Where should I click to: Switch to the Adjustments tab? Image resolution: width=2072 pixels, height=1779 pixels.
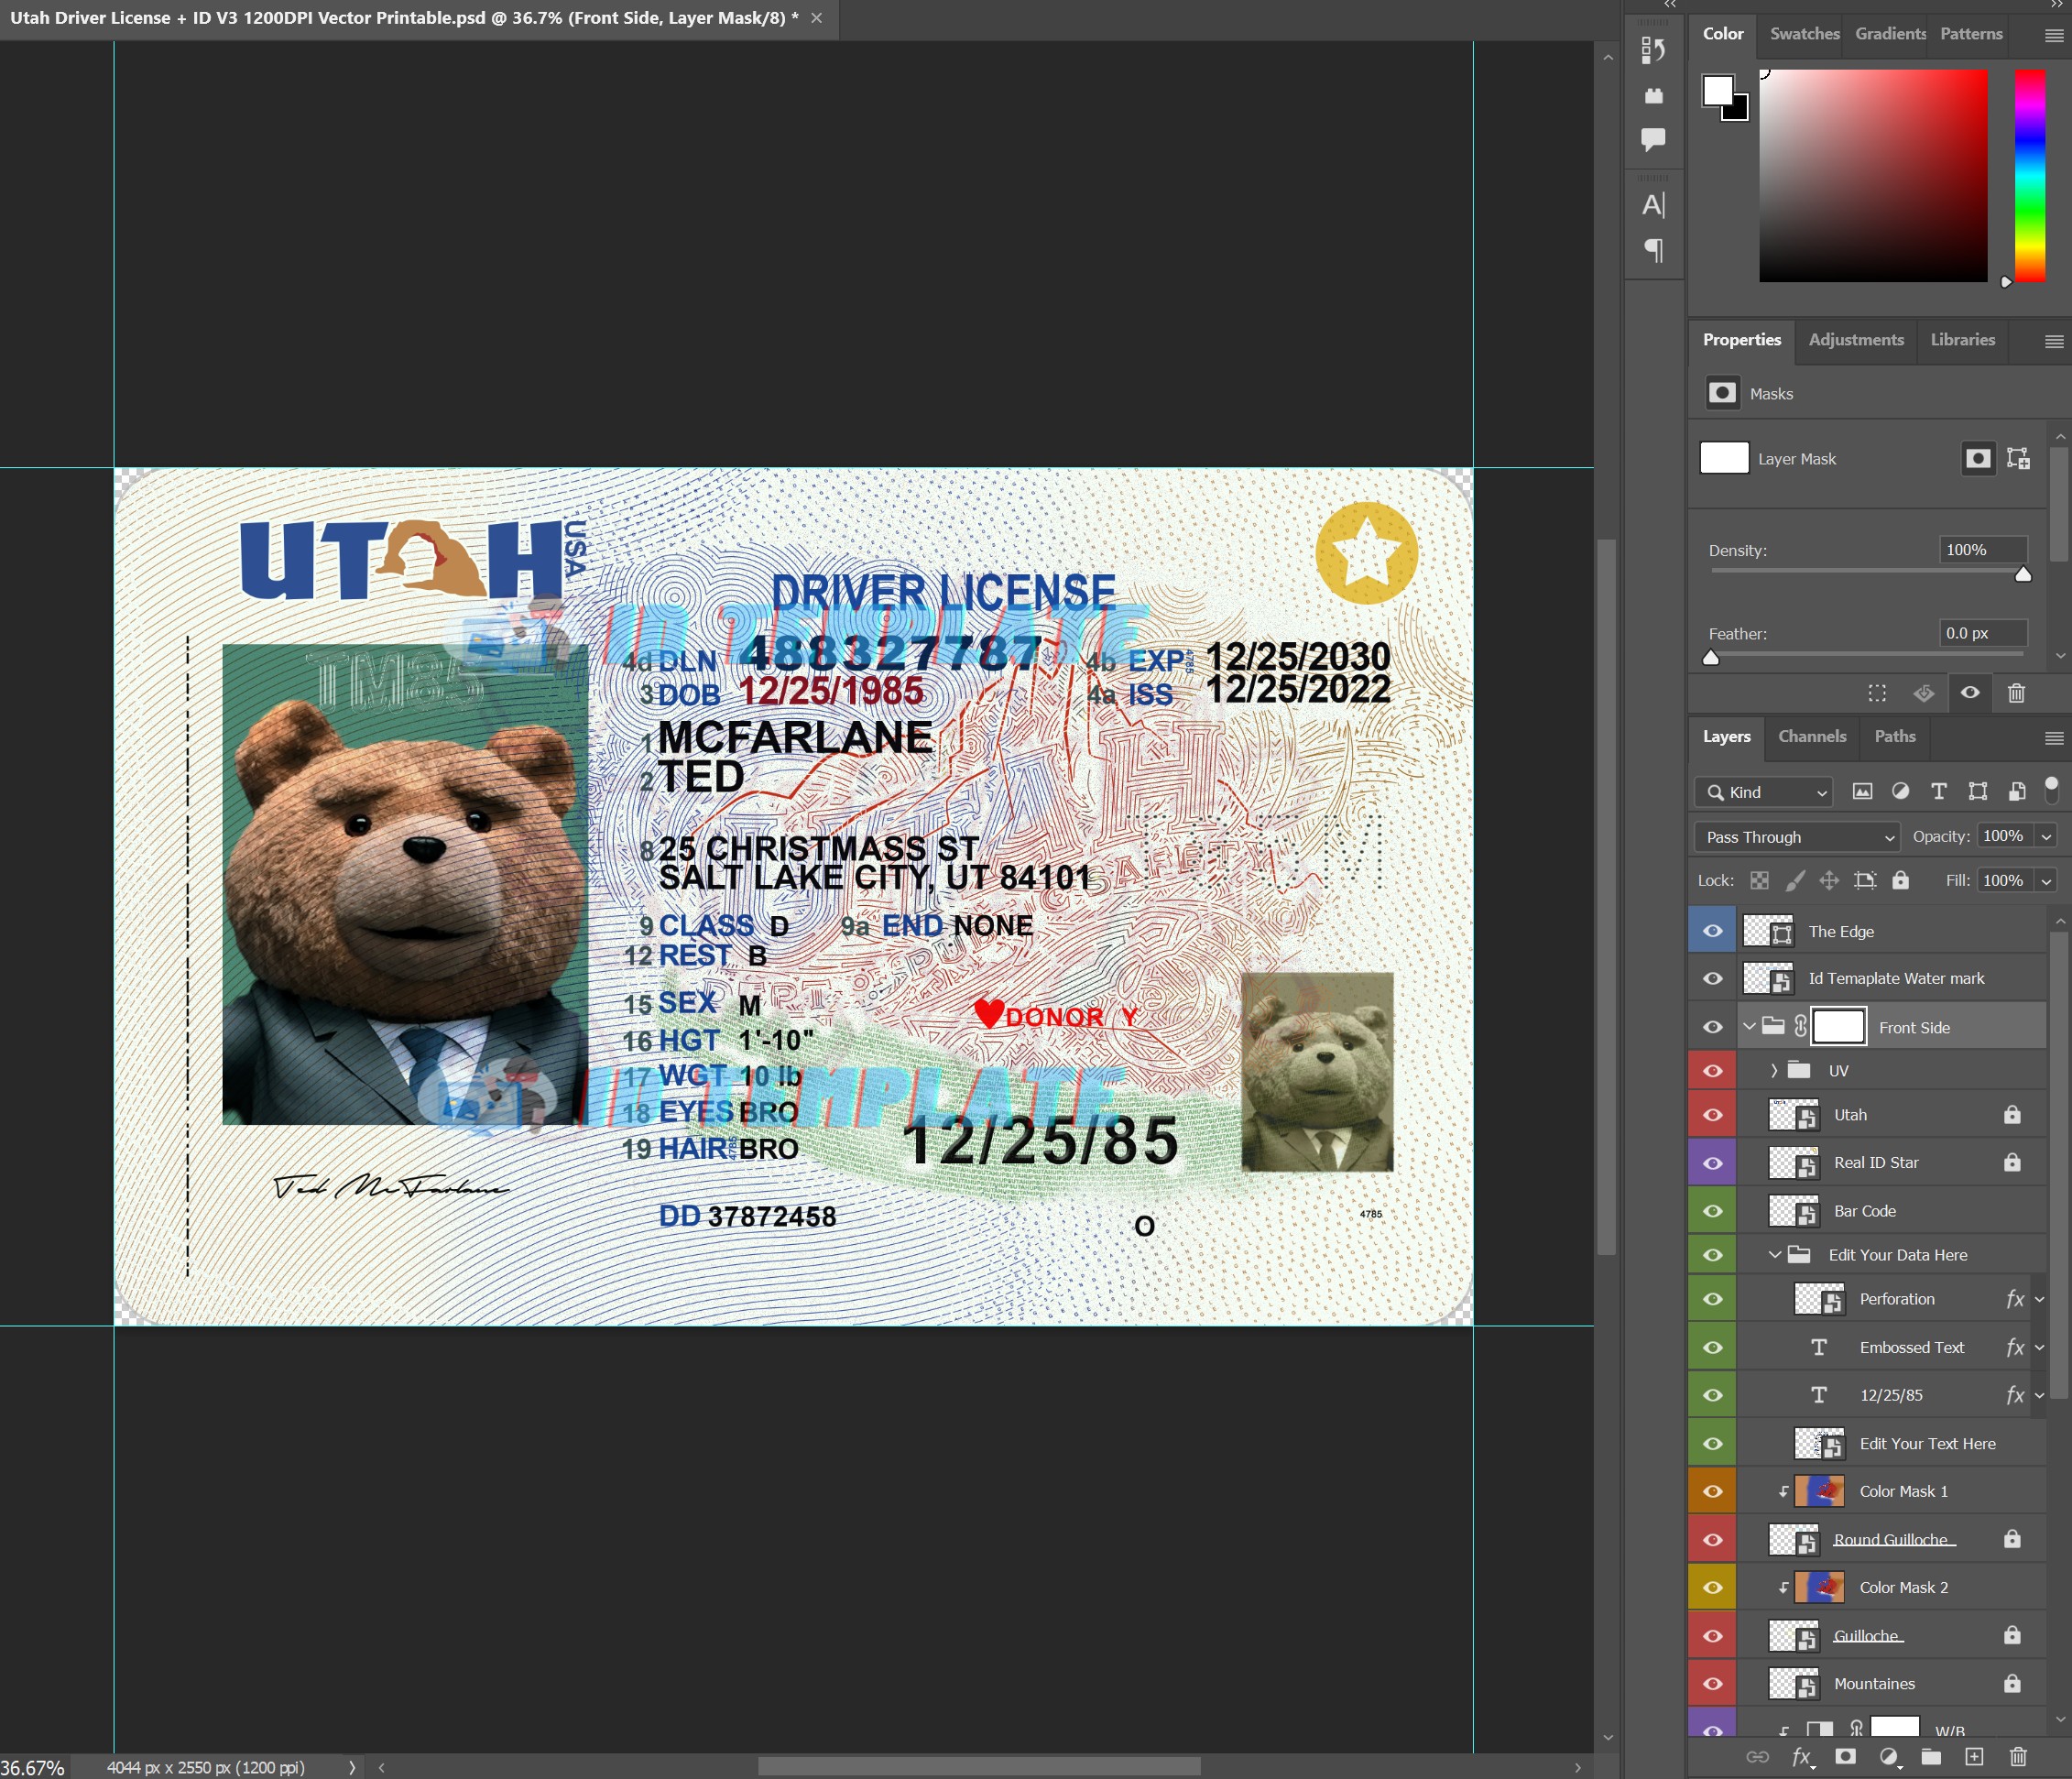pyautogui.click(x=1856, y=340)
